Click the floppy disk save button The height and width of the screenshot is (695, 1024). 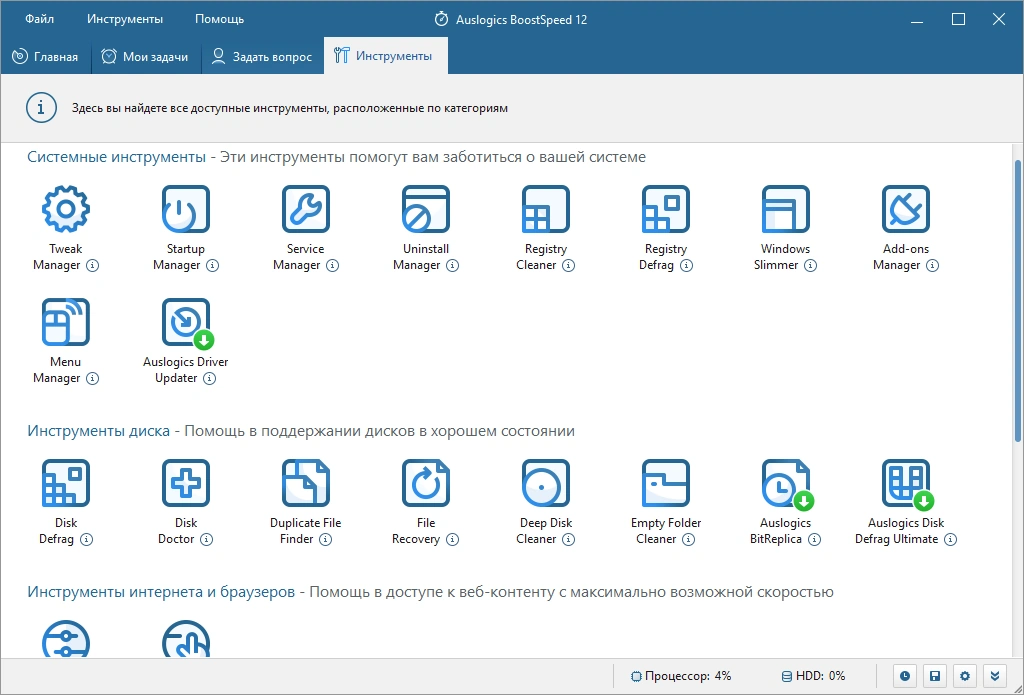coord(935,676)
